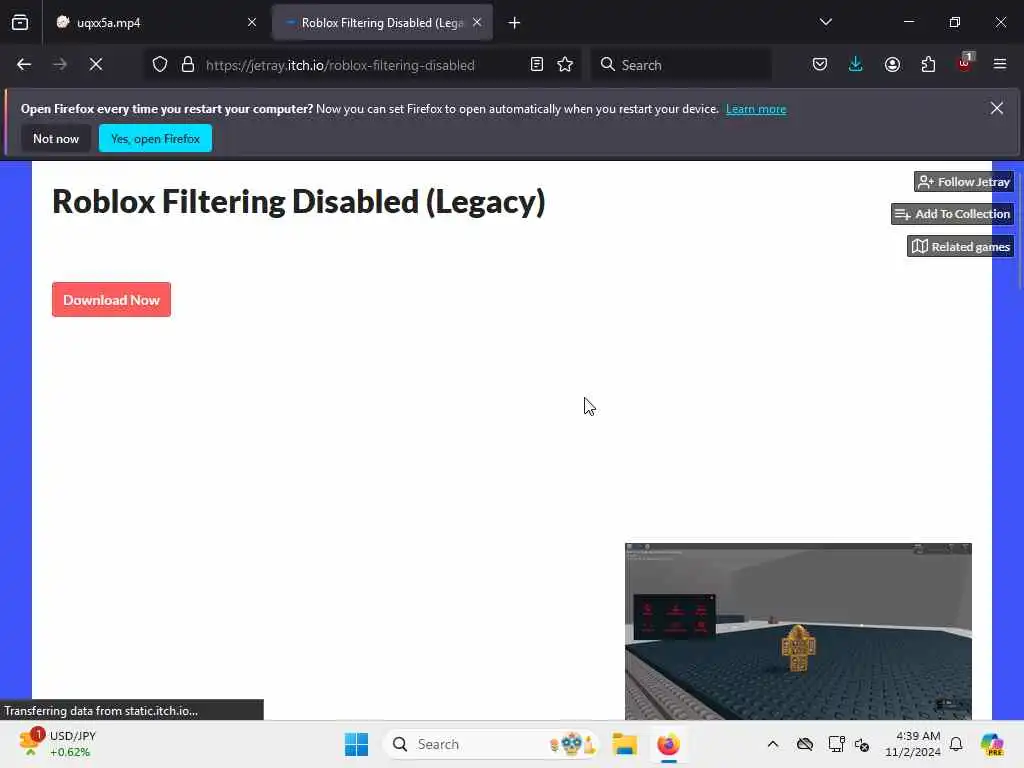The image size is (1024, 768).
Task: Open tracking protection shield icon
Action: coord(160,65)
